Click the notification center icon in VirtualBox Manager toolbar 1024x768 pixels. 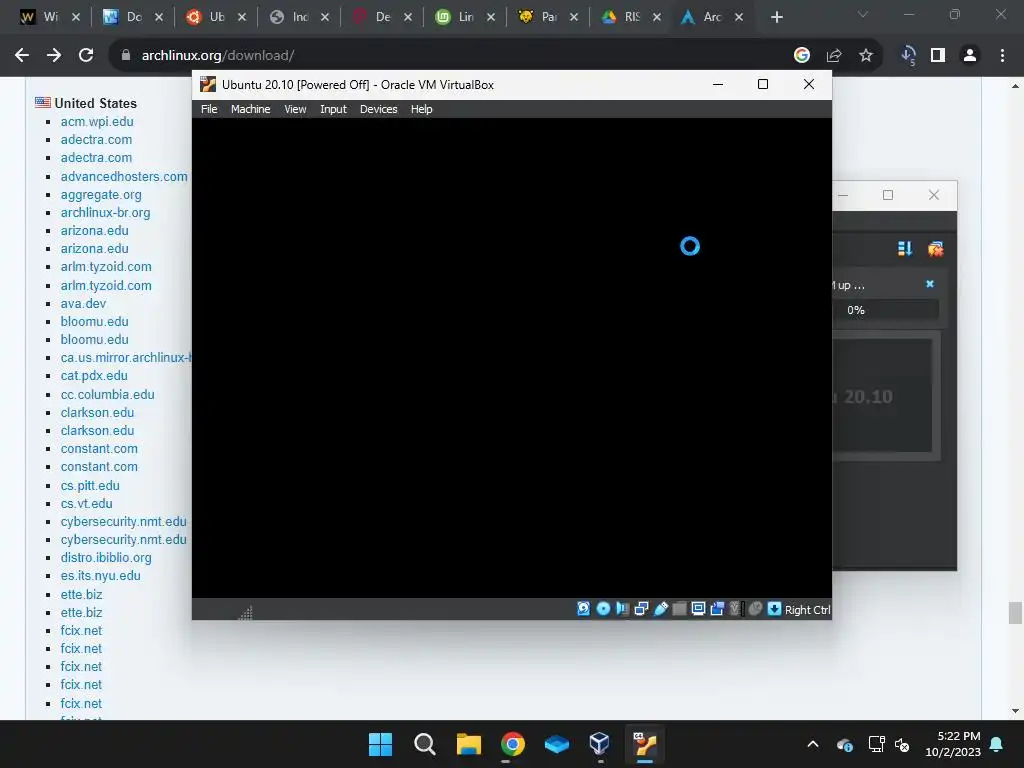pyautogui.click(x=935, y=249)
